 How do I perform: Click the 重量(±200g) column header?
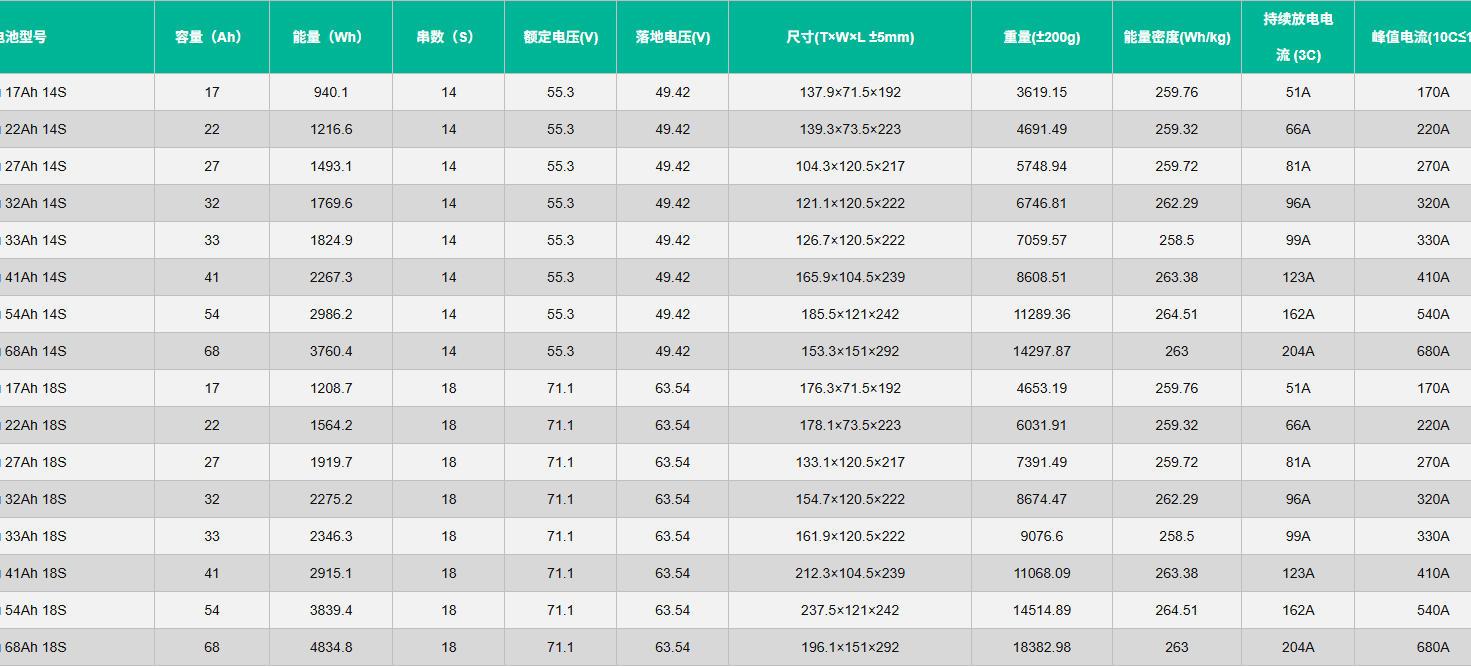(x=1041, y=37)
